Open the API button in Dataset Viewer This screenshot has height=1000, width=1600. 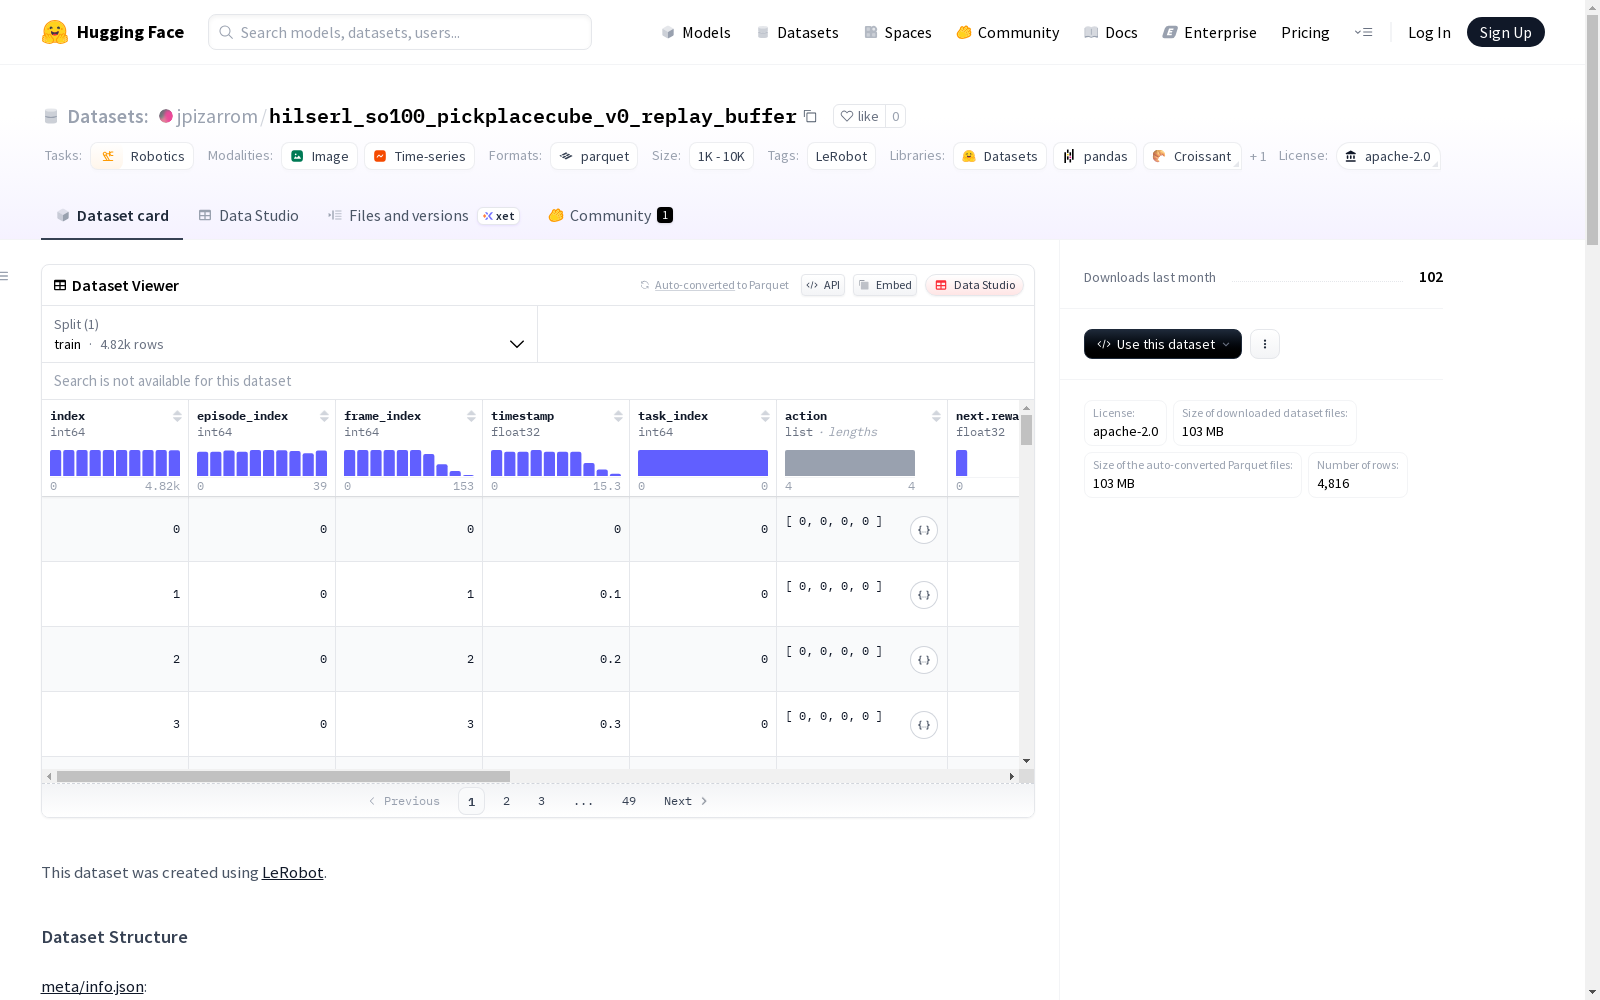click(x=823, y=285)
